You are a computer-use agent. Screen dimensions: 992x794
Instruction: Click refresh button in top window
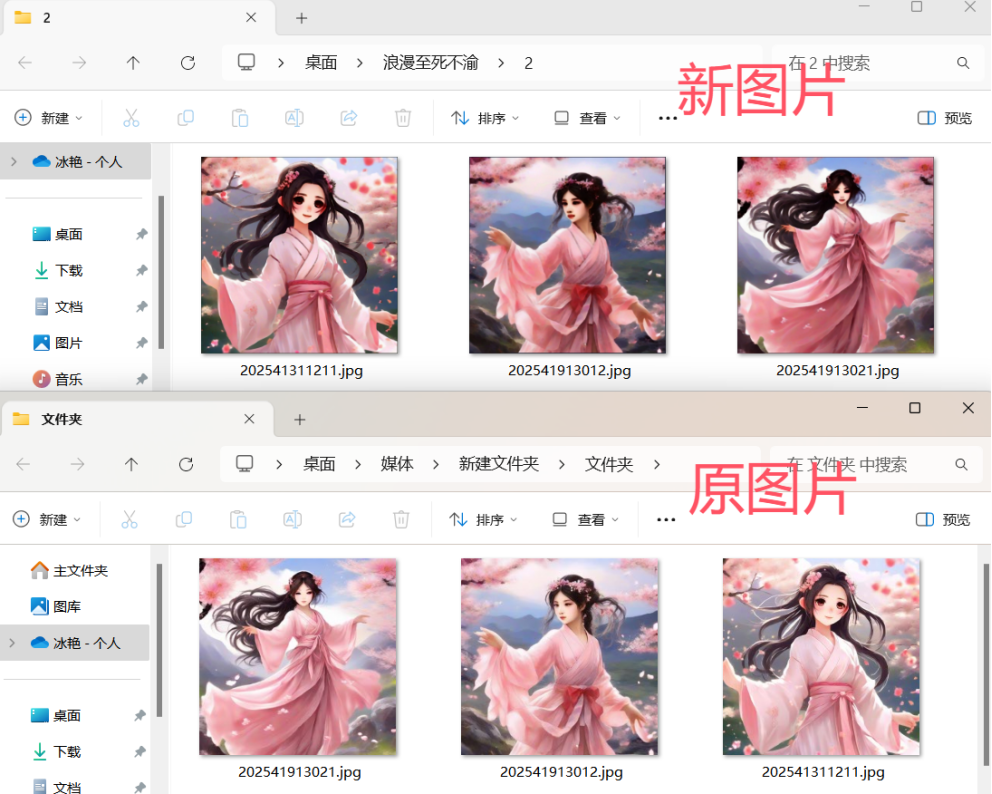187,63
